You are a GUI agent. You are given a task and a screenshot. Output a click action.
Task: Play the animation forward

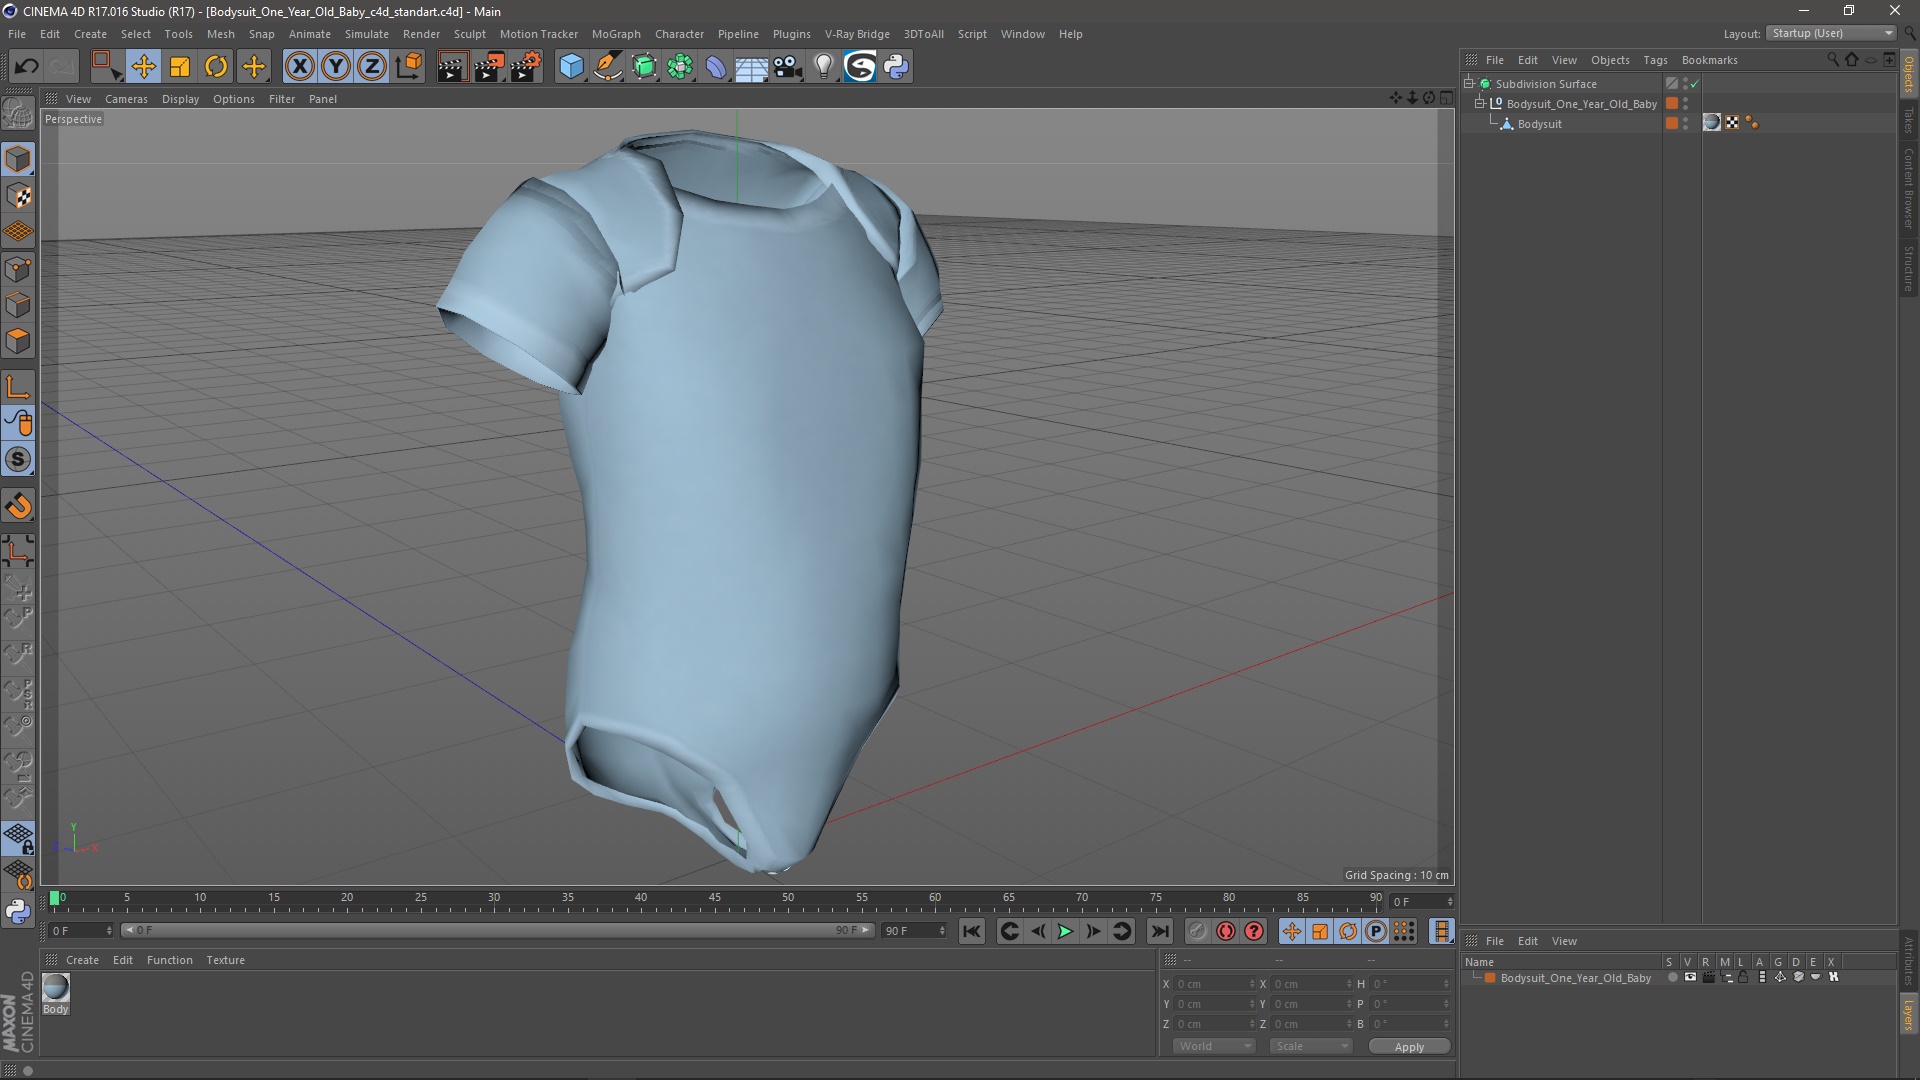coord(1065,931)
